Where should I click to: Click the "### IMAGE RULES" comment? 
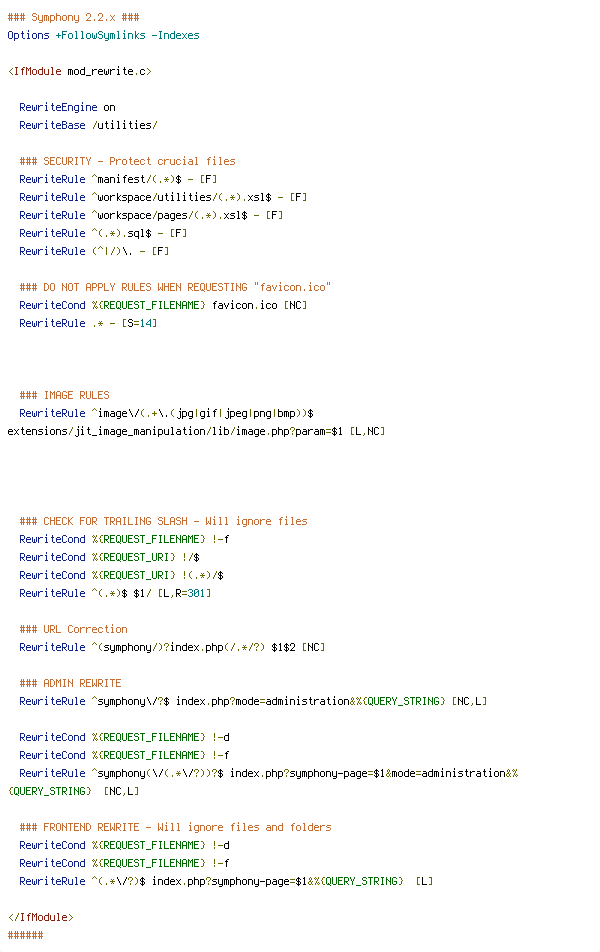point(64,395)
